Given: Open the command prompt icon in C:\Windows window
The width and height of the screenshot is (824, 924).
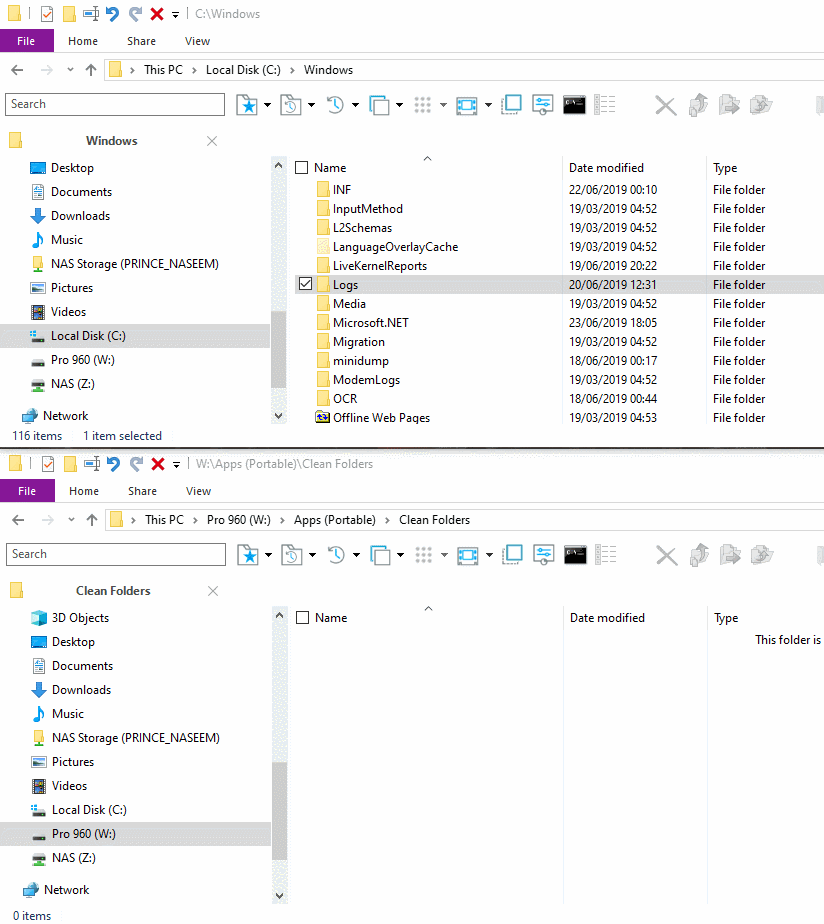Looking at the screenshot, I should click(574, 105).
